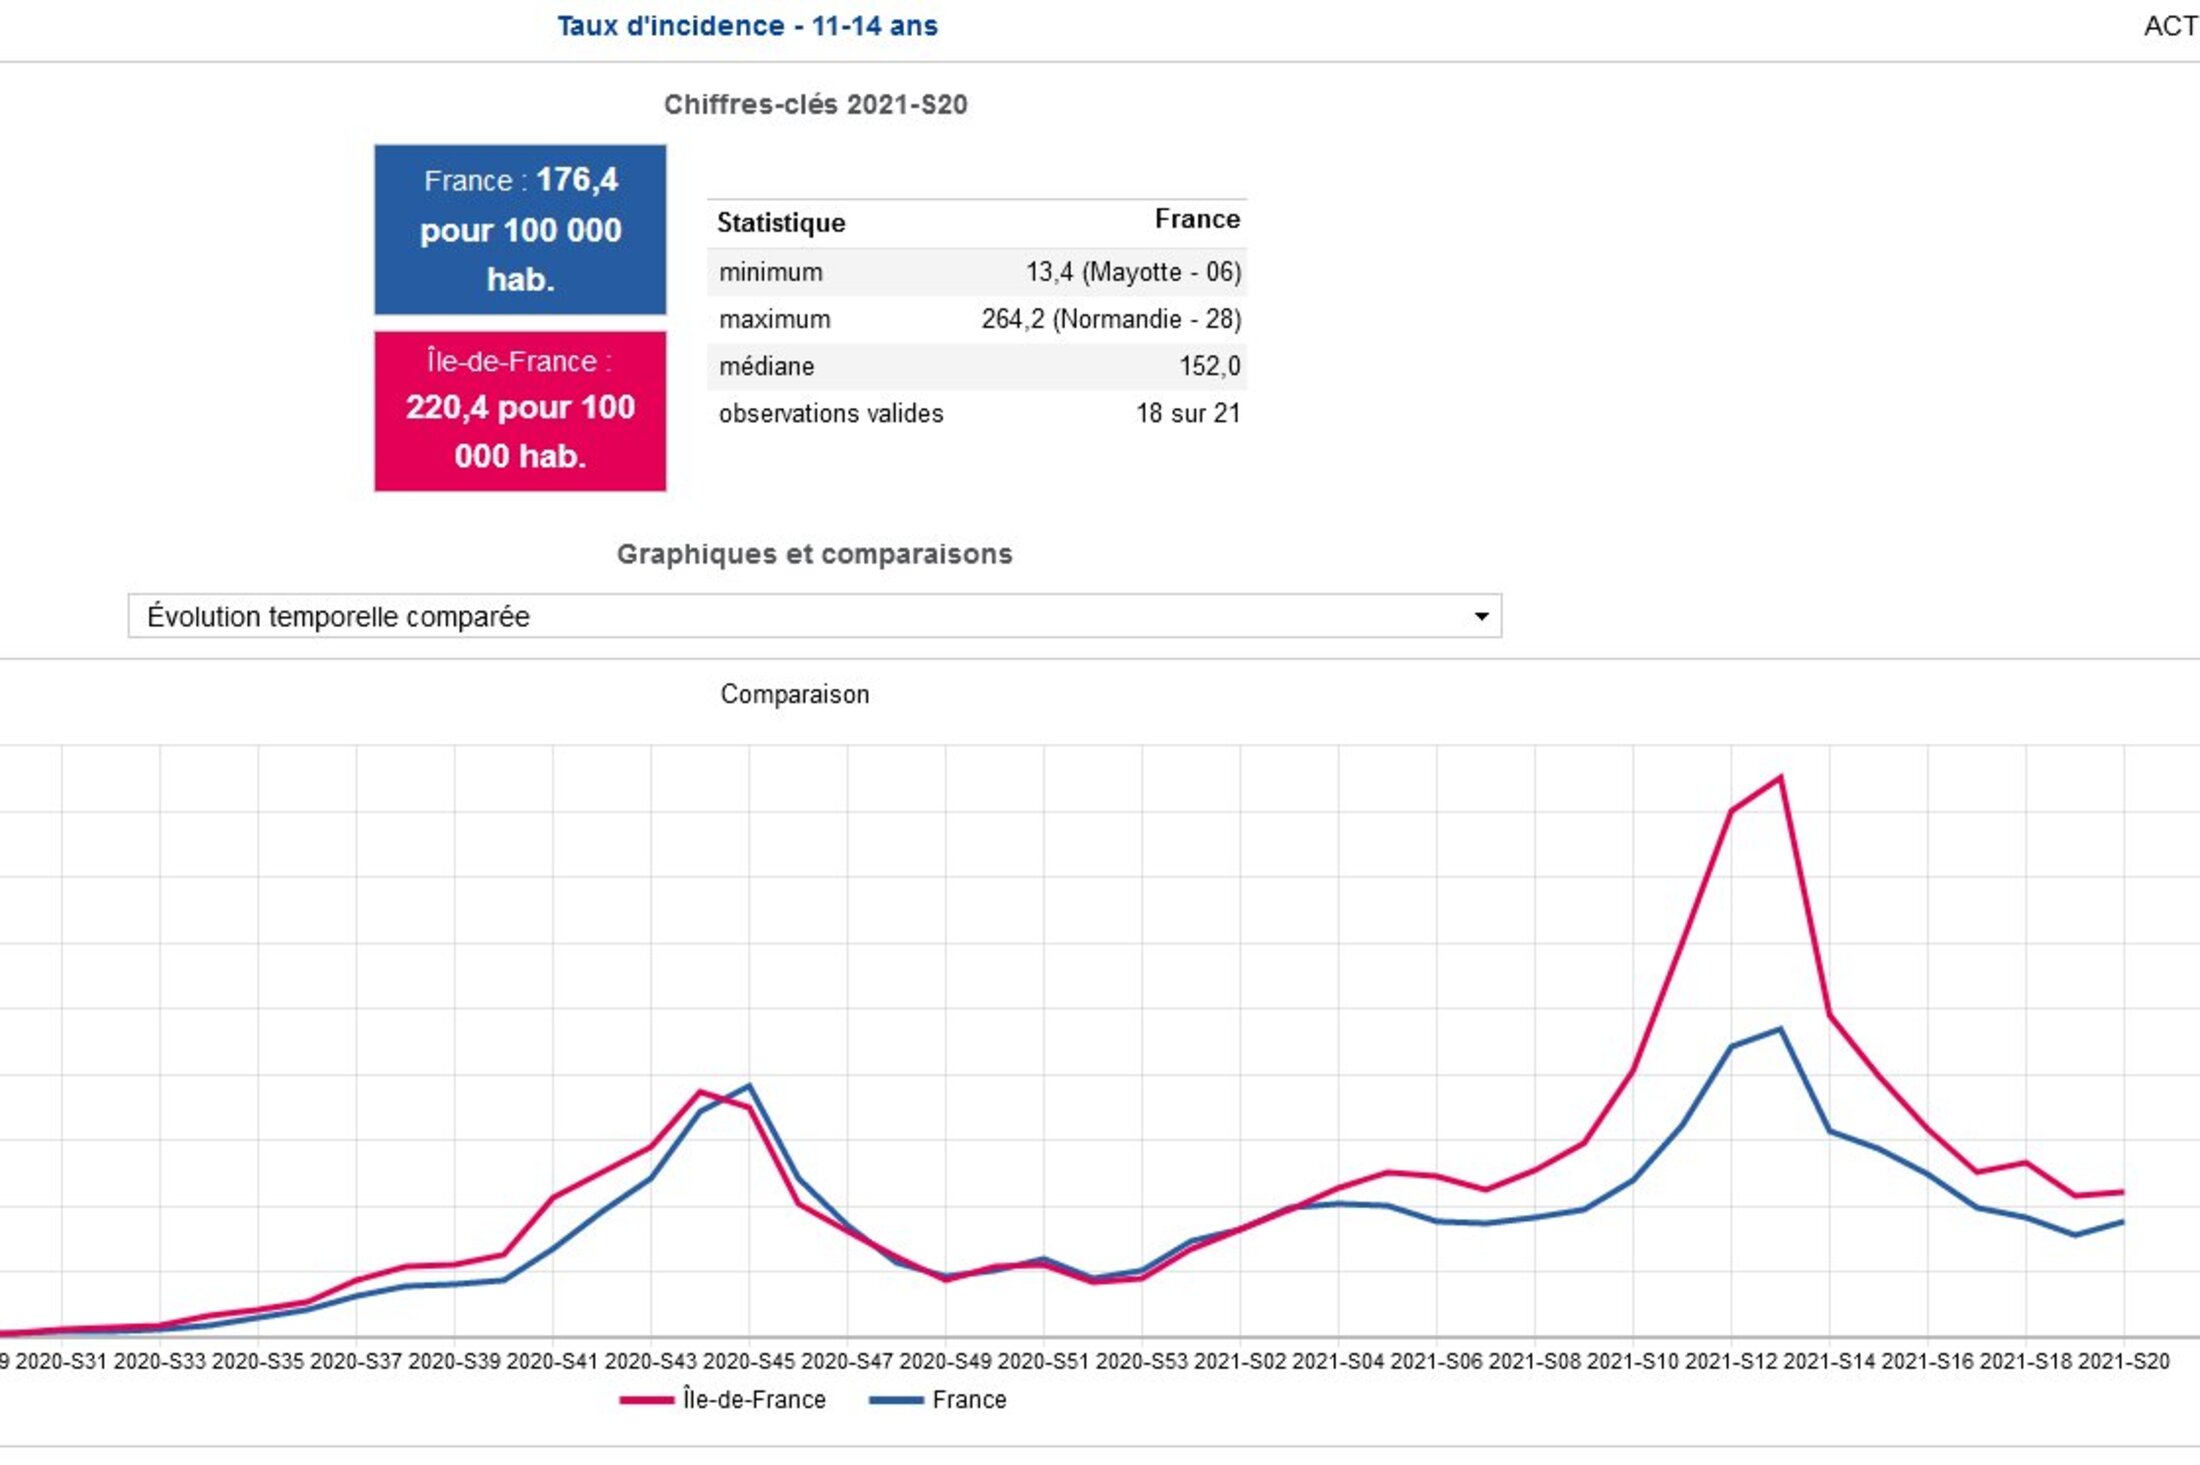Click the France column header in table
The image size is (2200, 1465).
[1196, 219]
